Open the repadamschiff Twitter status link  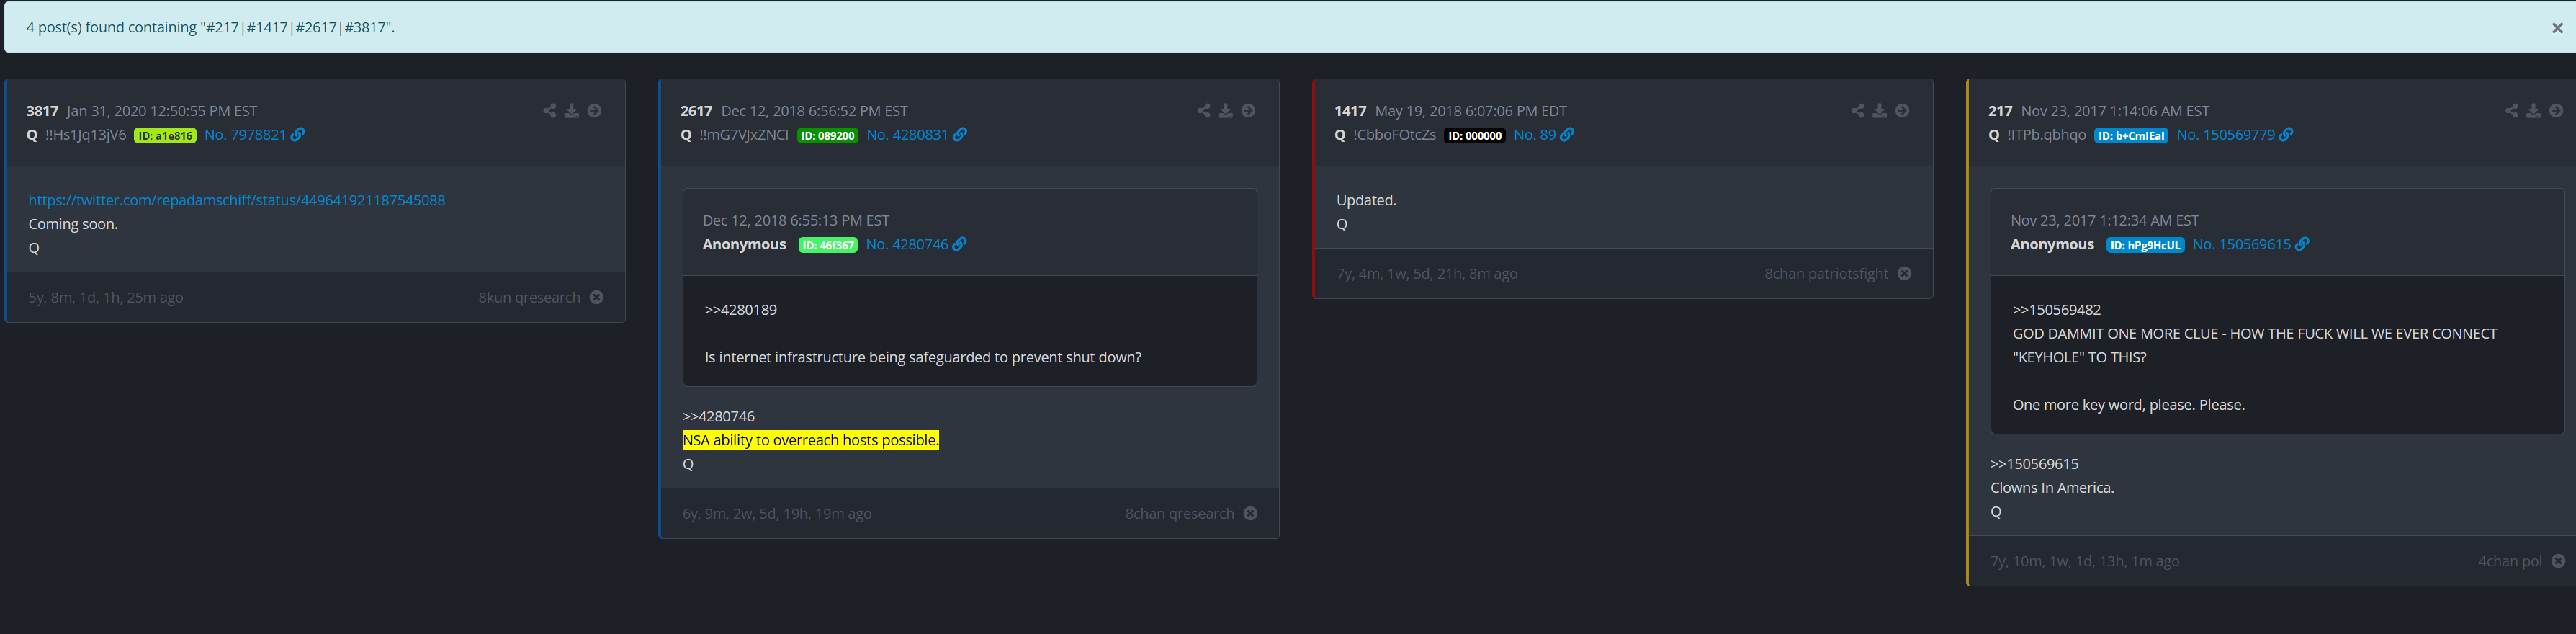coord(236,200)
